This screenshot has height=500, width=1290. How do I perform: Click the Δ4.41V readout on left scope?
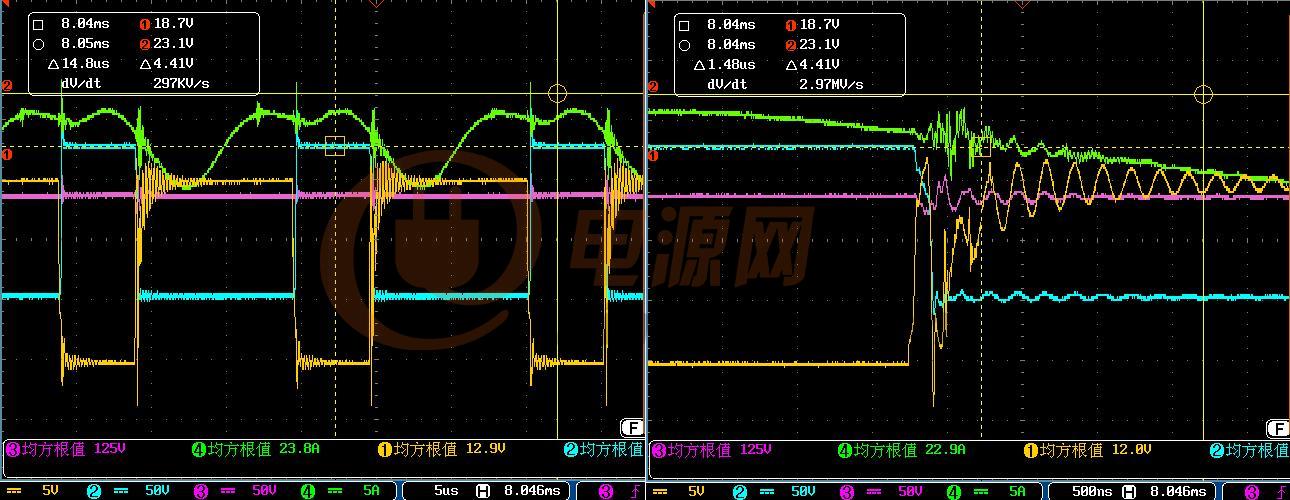[166, 63]
